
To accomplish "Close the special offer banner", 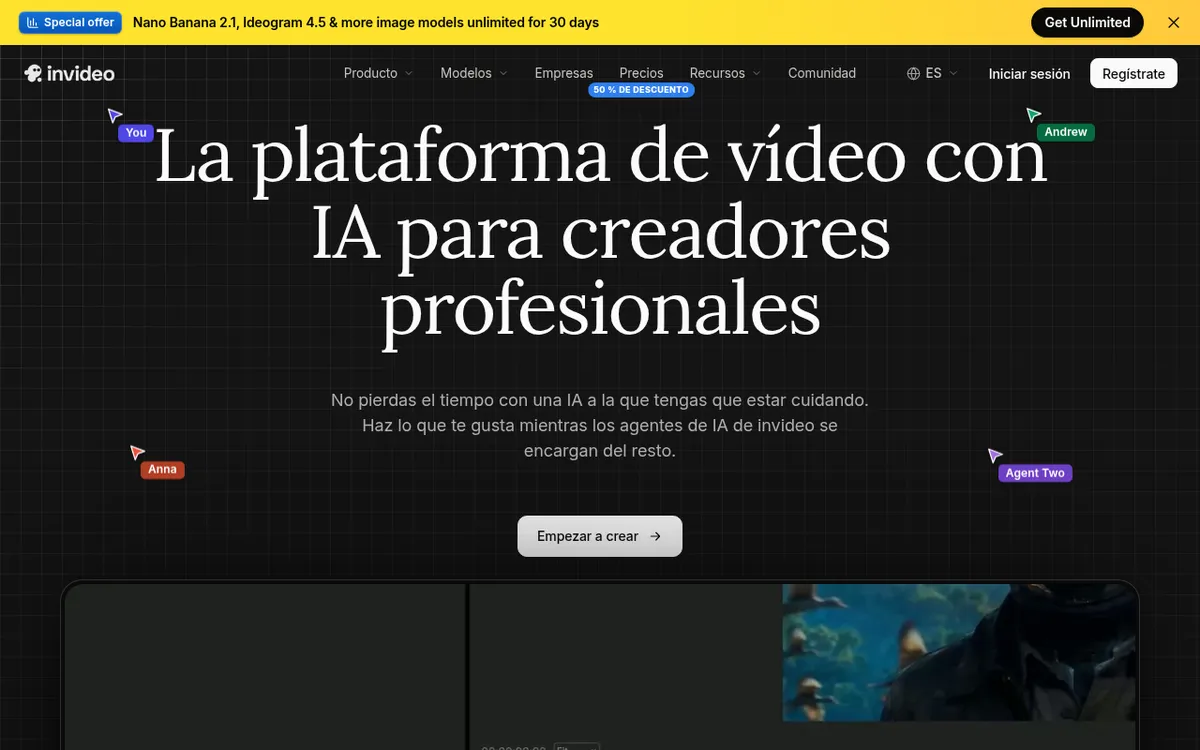I will 1174,22.
